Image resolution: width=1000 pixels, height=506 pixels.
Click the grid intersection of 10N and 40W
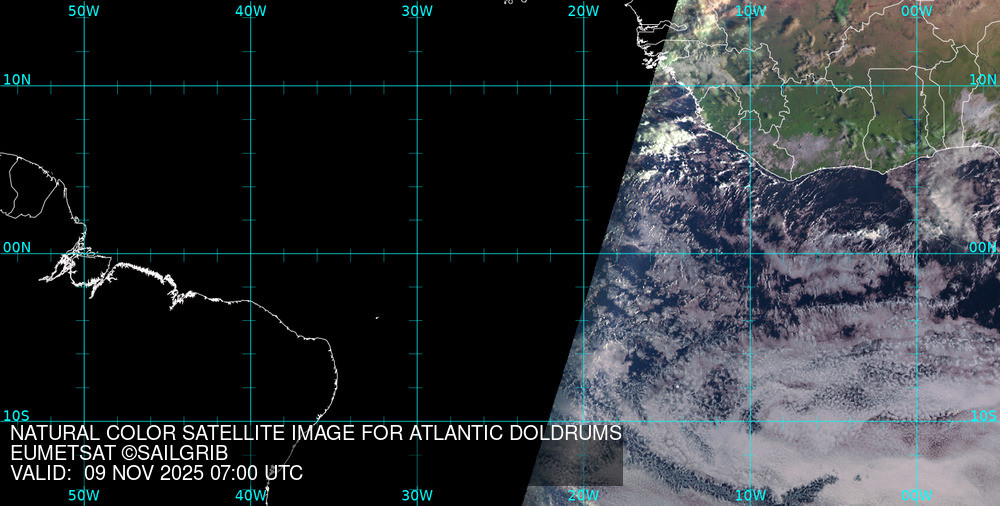[250, 85]
